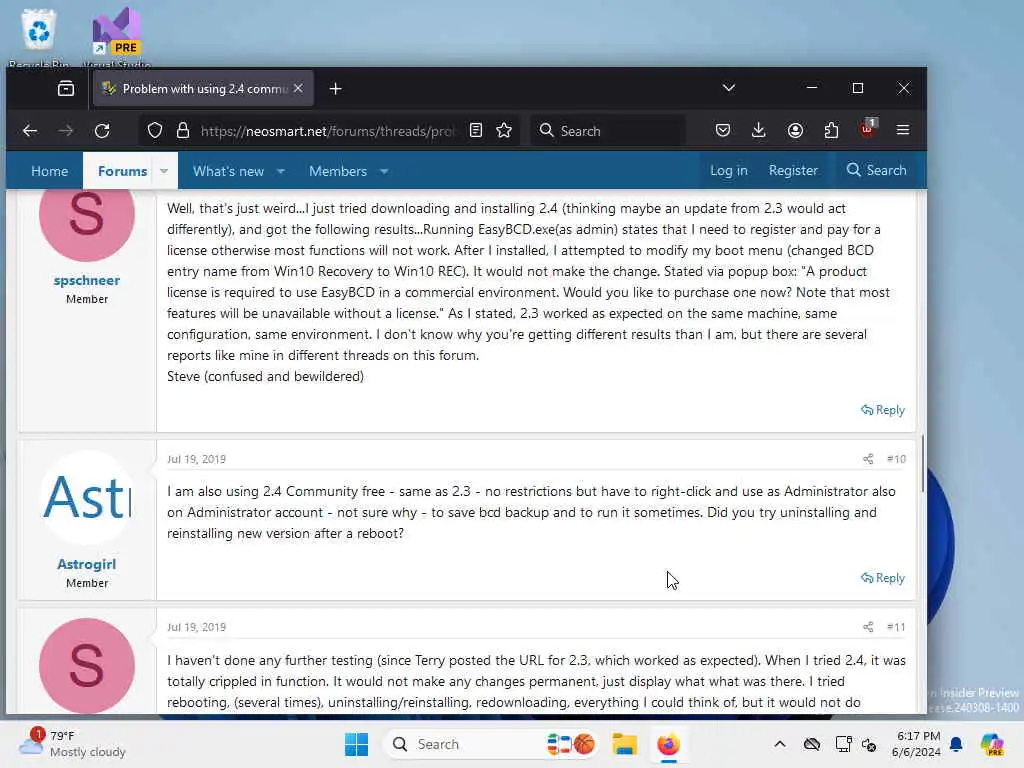
Task: Open the spschneer username link
Action: 87,280
